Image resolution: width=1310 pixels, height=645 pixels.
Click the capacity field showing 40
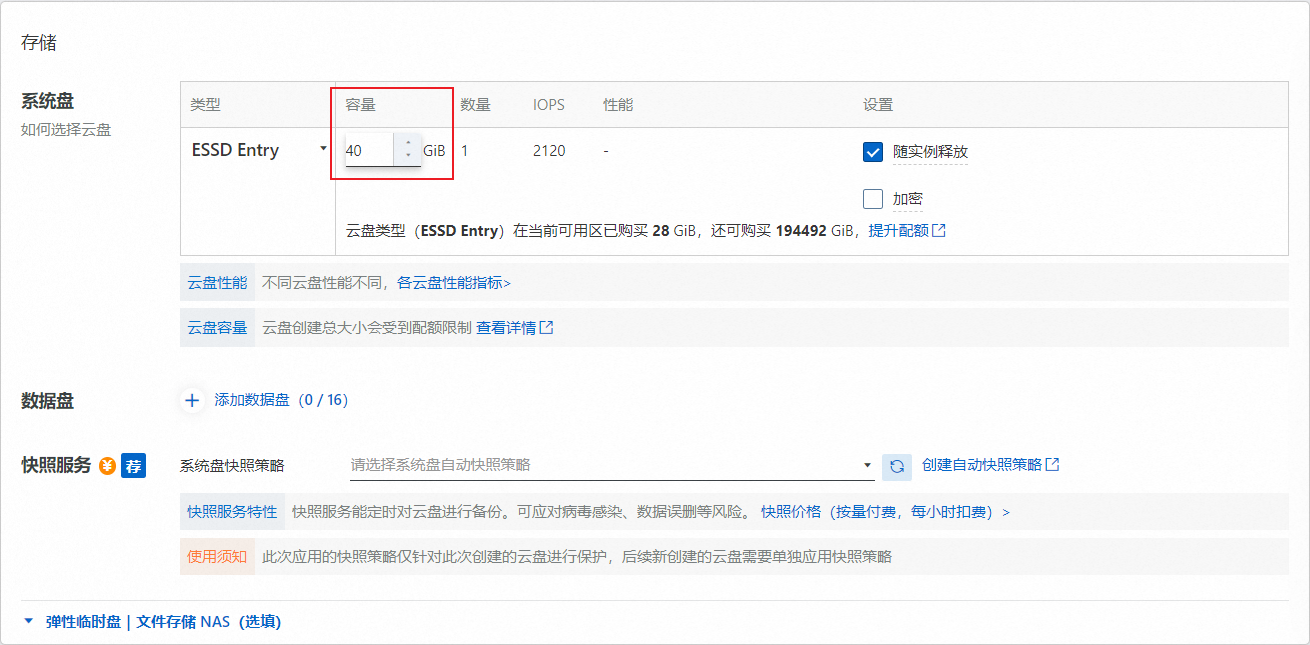[x=366, y=151]
